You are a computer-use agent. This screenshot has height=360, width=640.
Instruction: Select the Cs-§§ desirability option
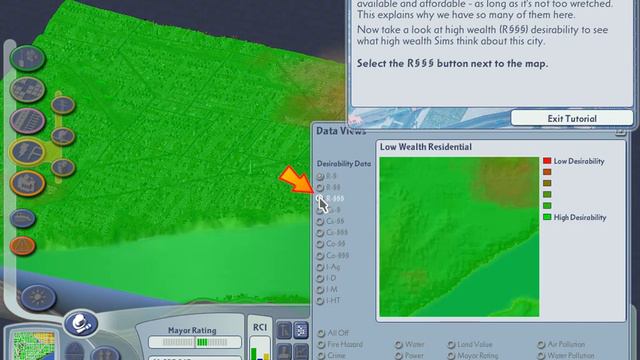[x=331, y=221]
